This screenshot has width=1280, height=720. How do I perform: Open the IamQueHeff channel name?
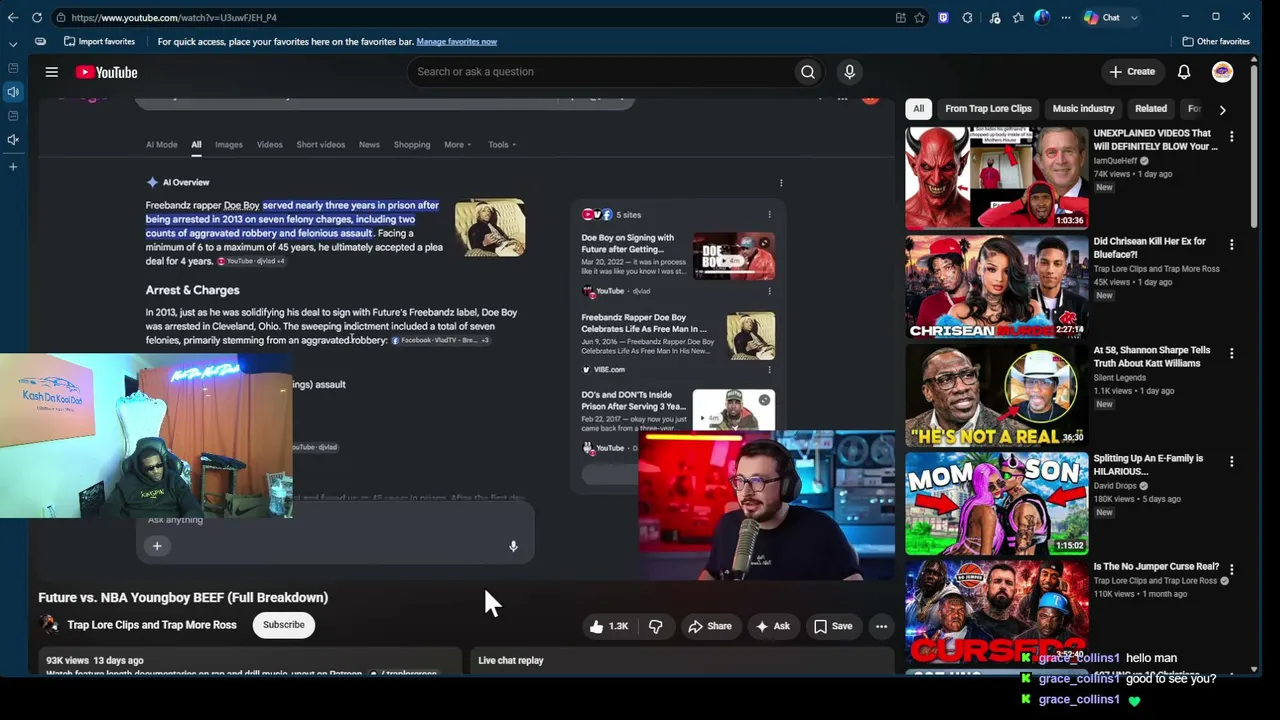click(x=1115, y=161)
